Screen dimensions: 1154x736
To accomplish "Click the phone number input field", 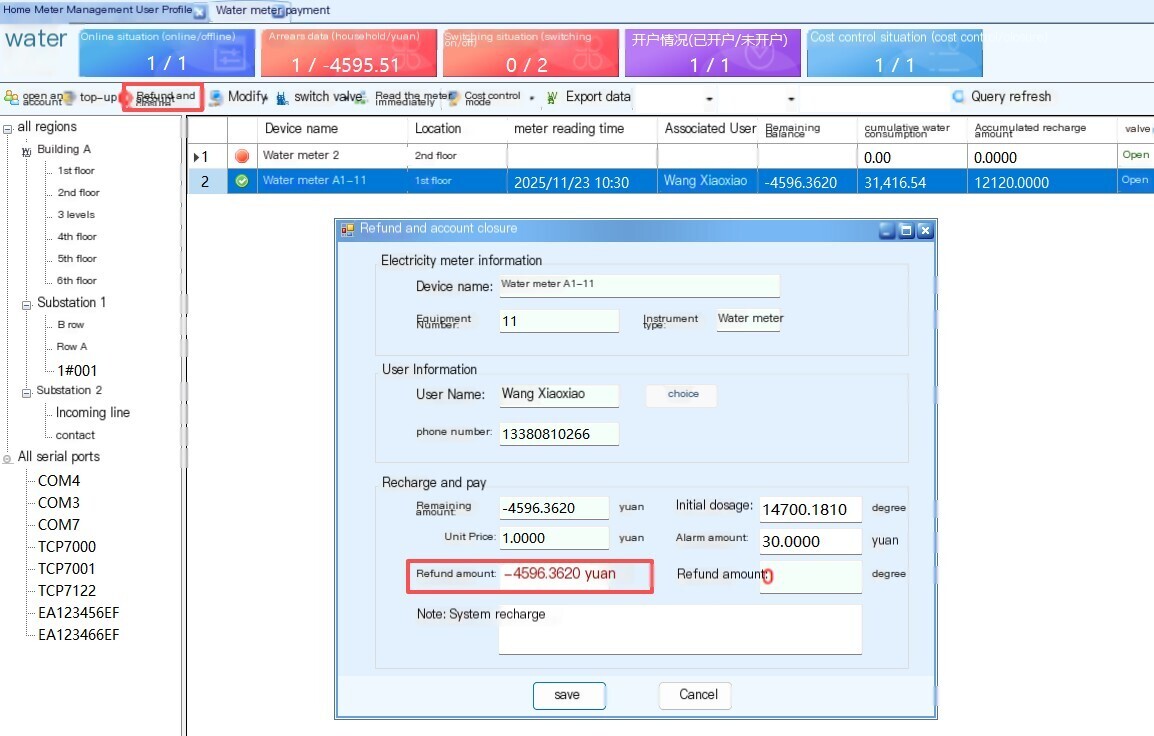I will tap(559, 434).
